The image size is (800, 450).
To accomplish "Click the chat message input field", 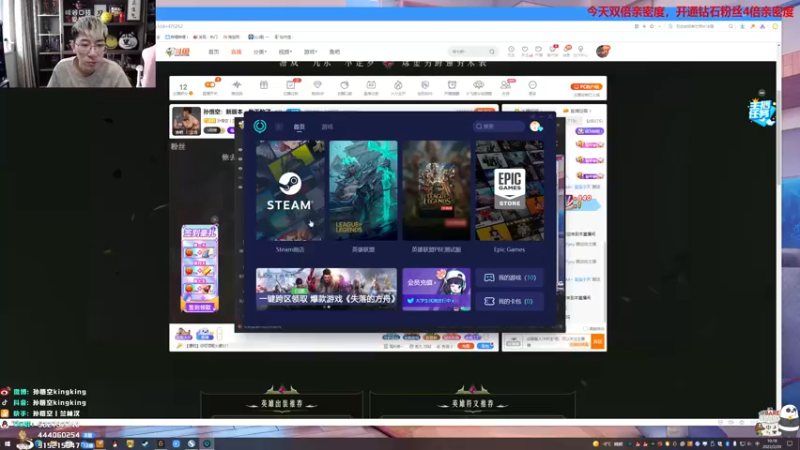I will coord(556,341).
